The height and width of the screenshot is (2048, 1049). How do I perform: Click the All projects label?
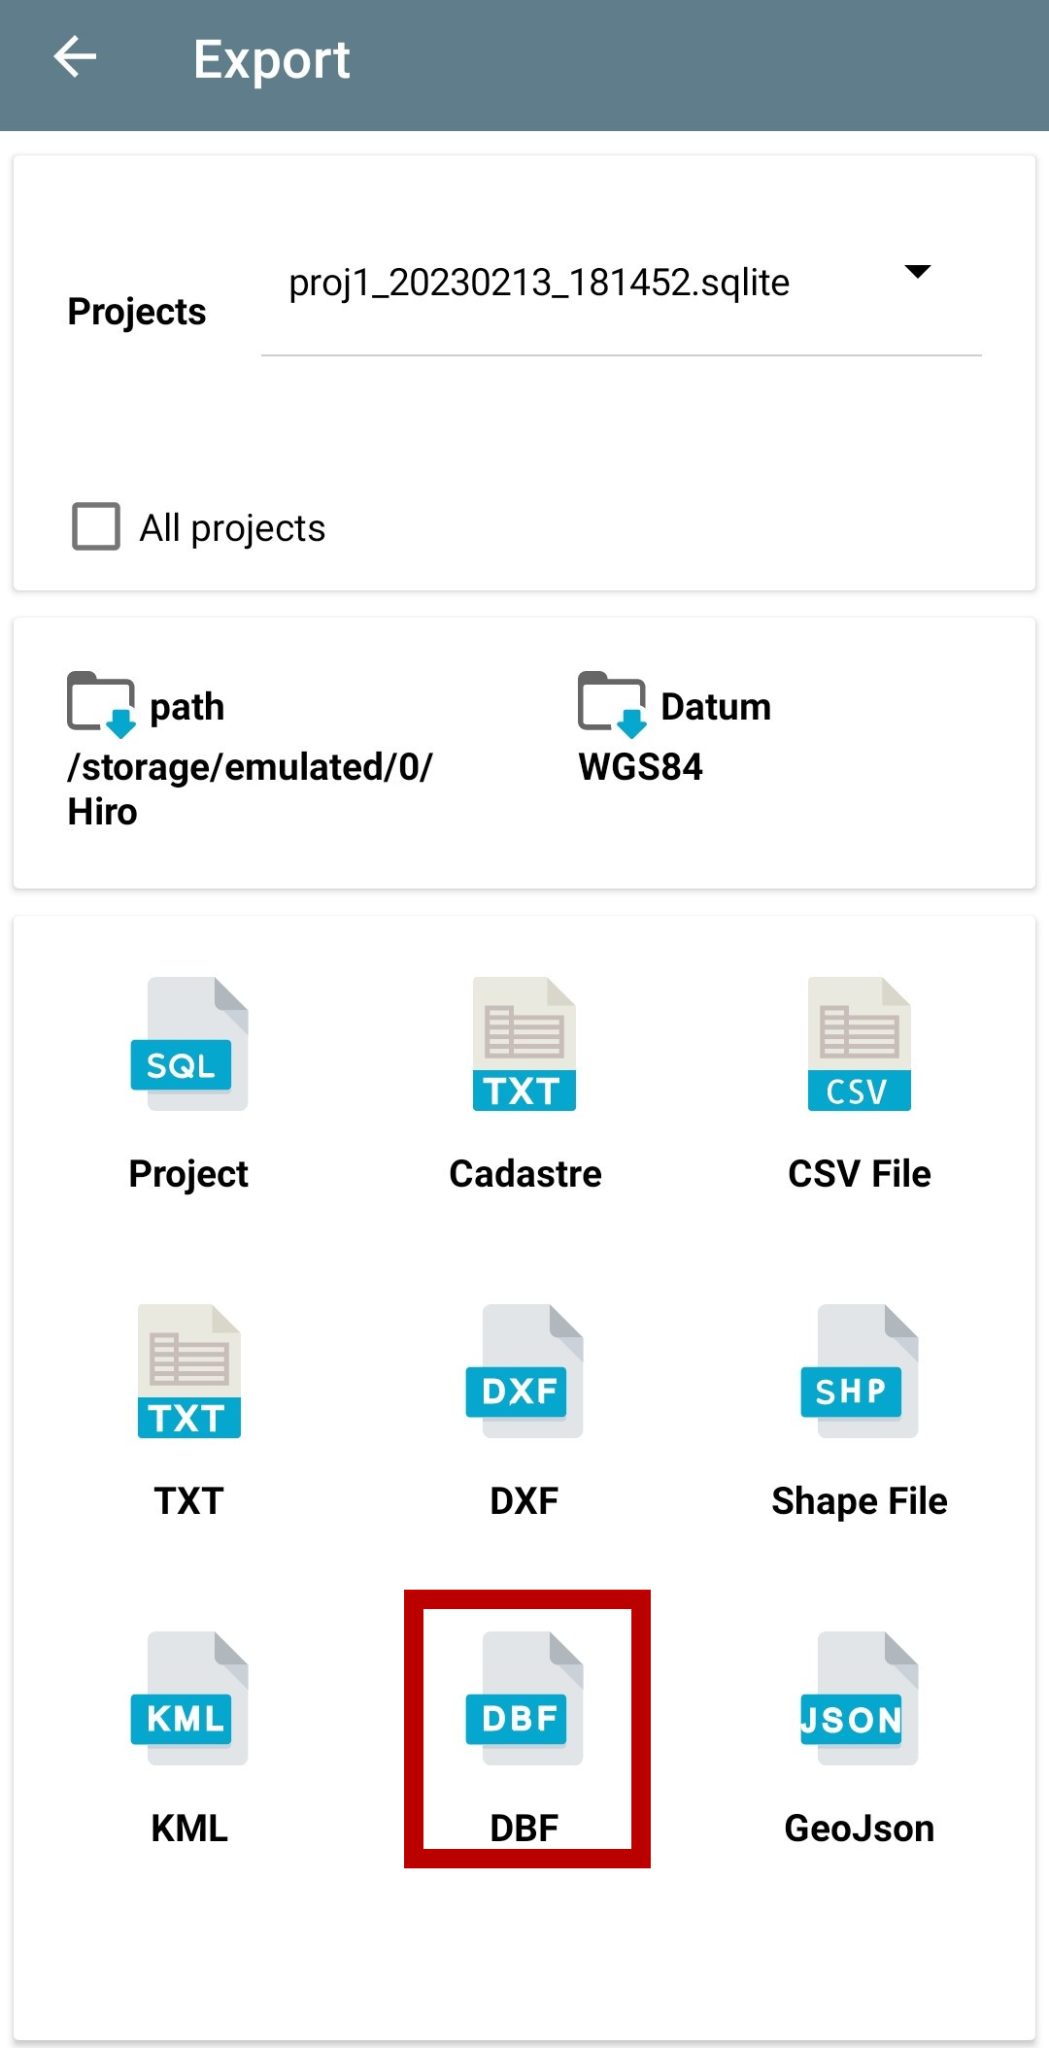pyautogui.click(x=232, y=528)
